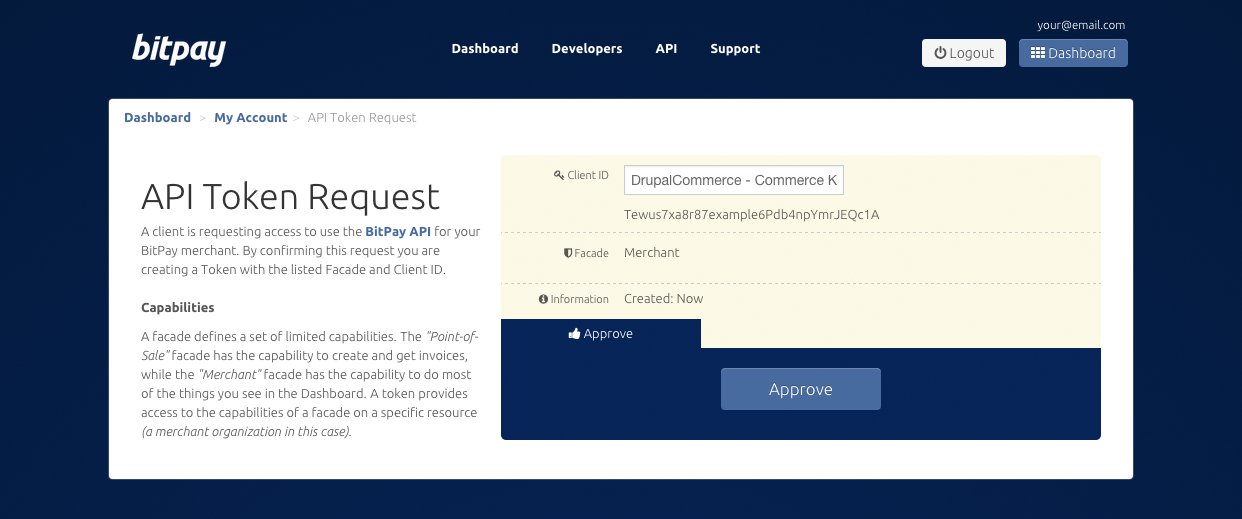Open the Support menu item
Viewport: 1242px width, 519px height.
pyautogui.click(x=735, y=48)
